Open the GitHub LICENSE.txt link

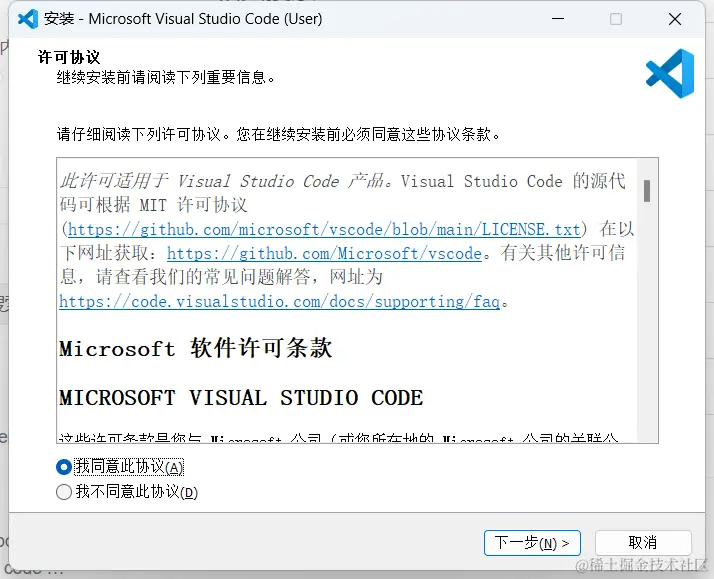pos(324,229)
